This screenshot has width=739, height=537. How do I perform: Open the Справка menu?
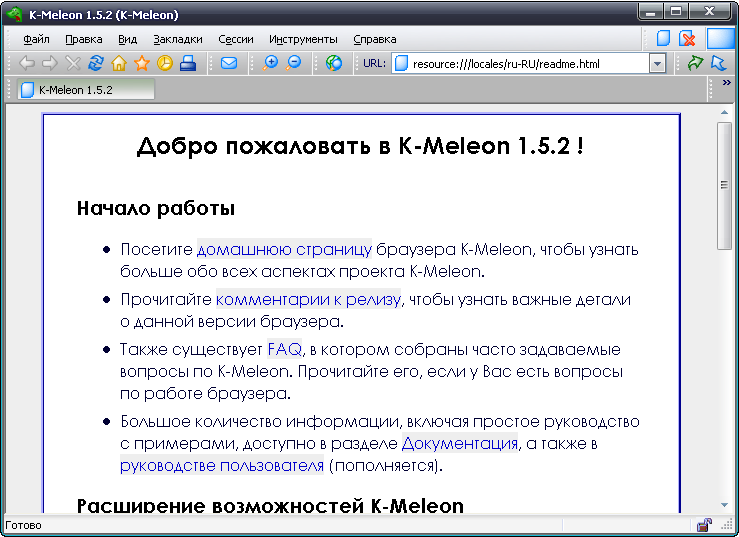click(375, 39)
